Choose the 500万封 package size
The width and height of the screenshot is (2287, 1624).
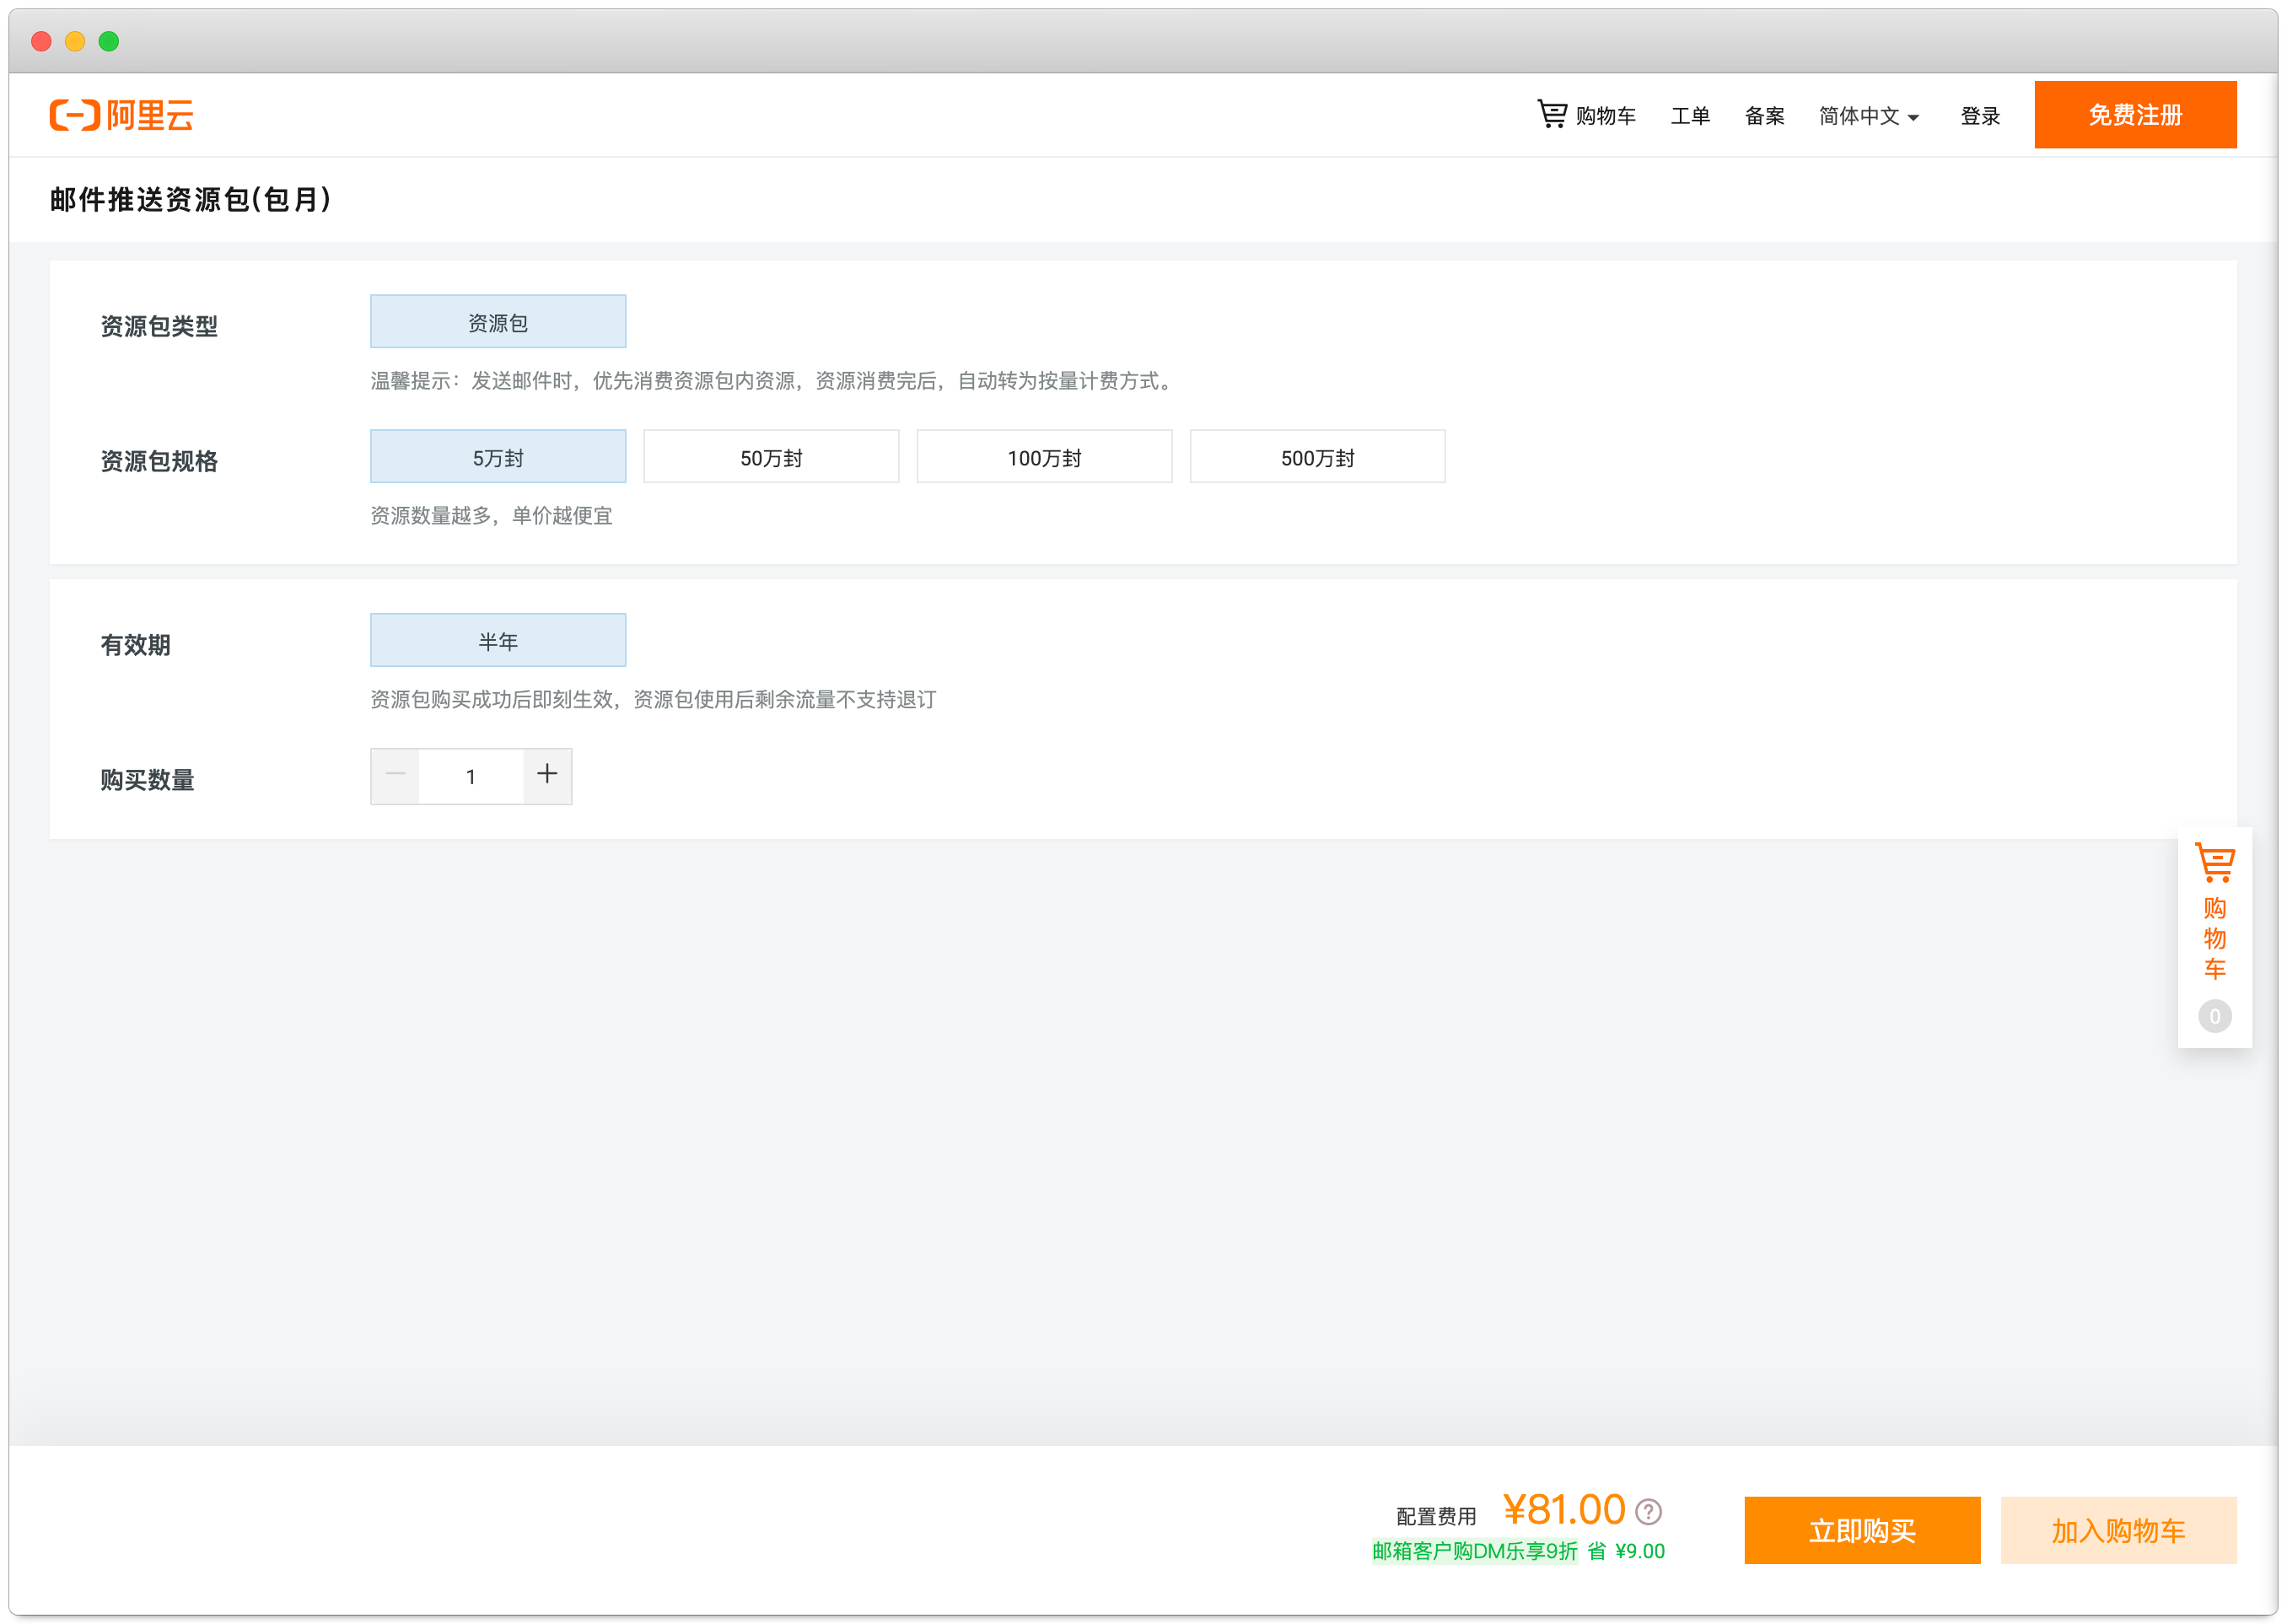(x=1317, y=457)
